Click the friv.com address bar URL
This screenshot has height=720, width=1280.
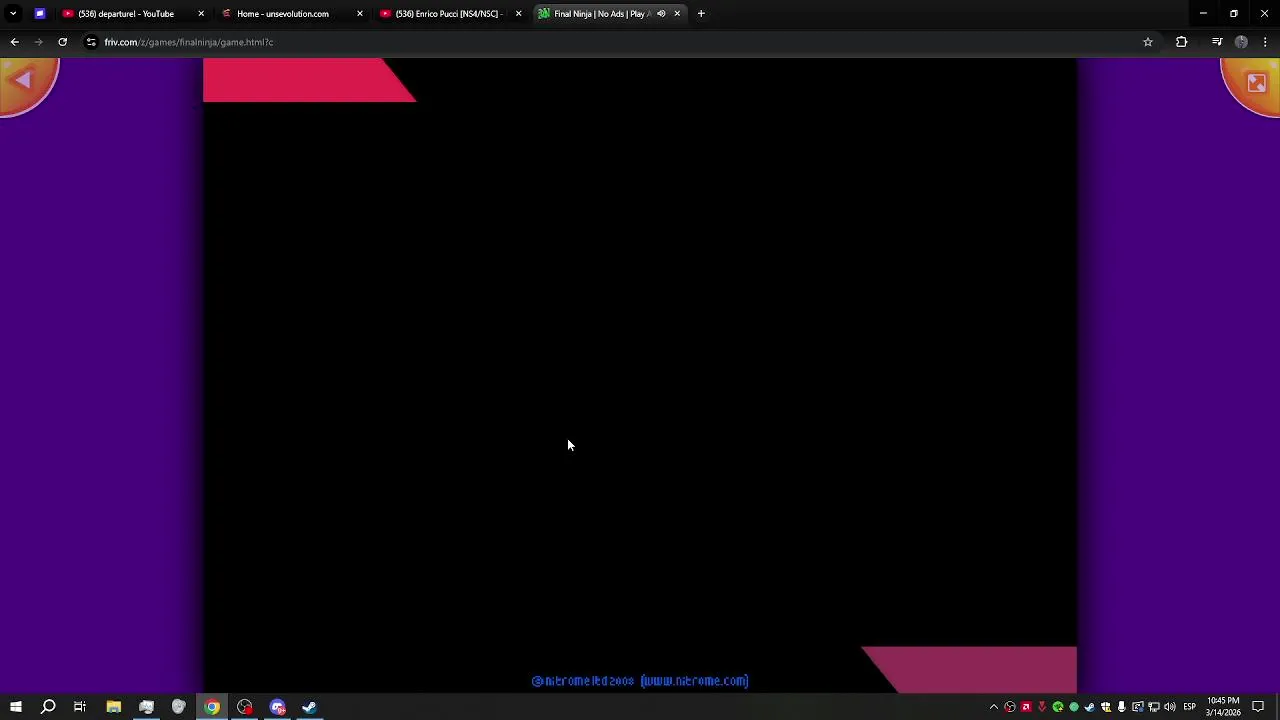click(188, 42)
